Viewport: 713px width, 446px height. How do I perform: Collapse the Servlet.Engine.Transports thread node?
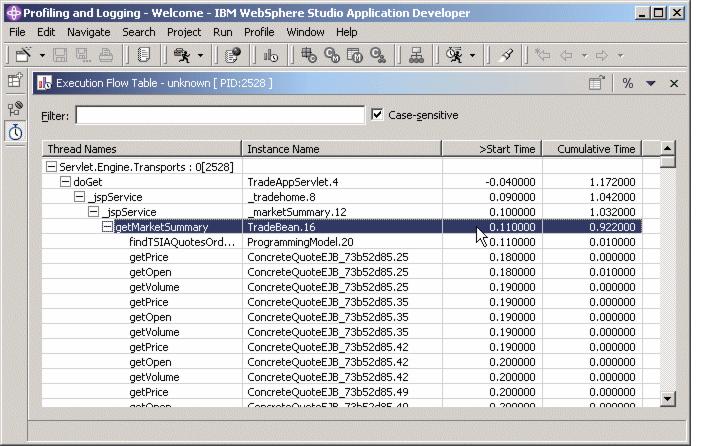(x=51, y=167)
